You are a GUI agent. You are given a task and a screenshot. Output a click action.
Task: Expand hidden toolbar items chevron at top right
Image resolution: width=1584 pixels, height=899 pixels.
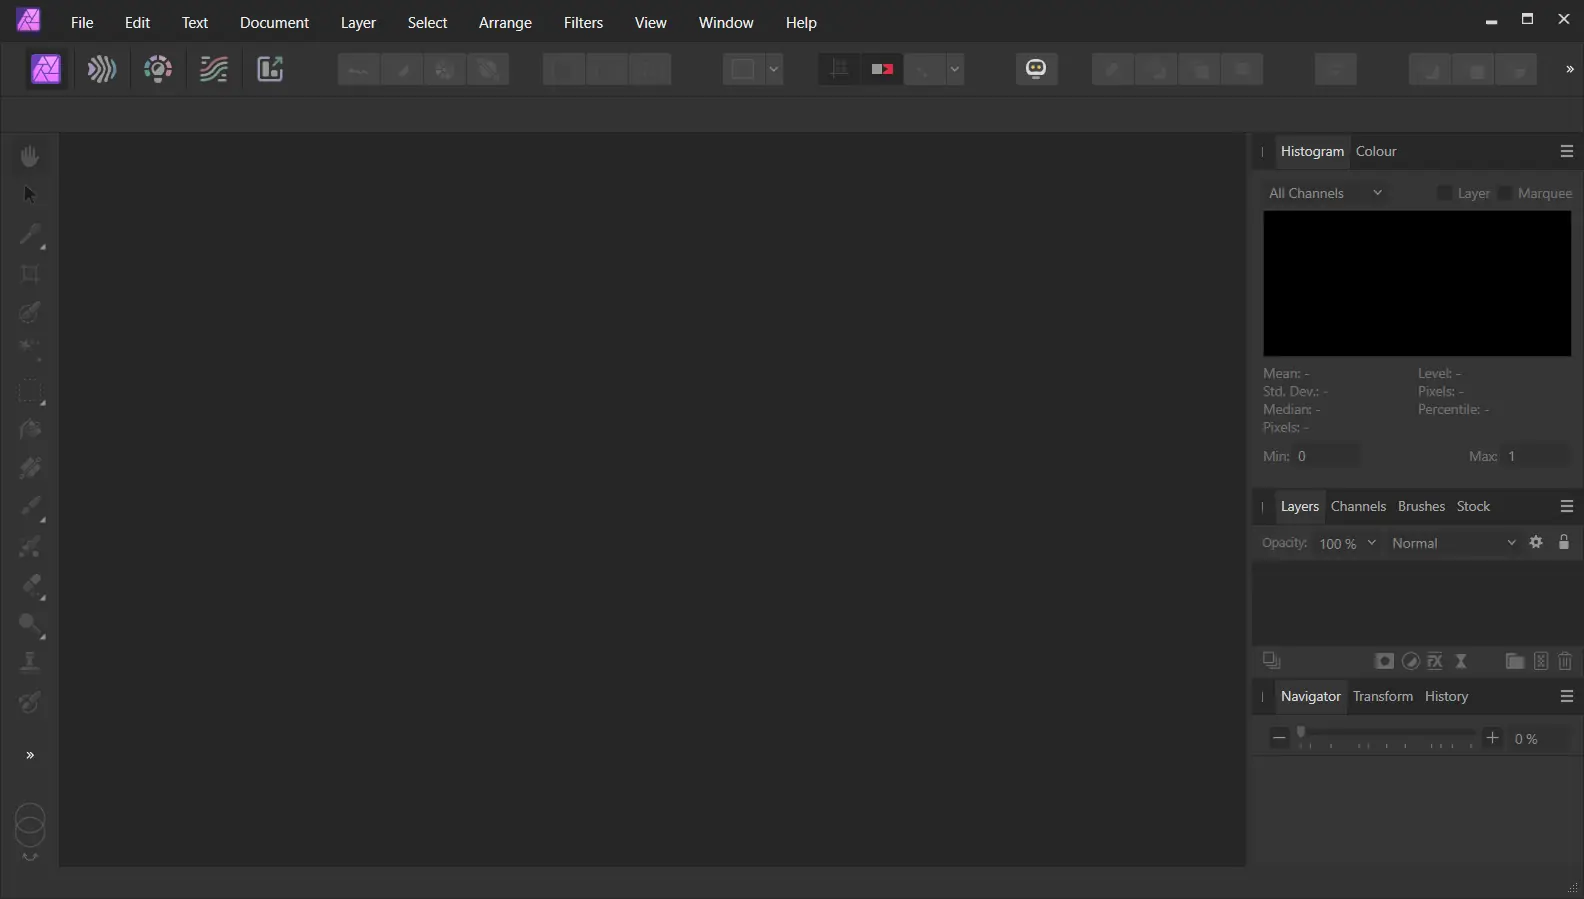[x=1569, y=69]
